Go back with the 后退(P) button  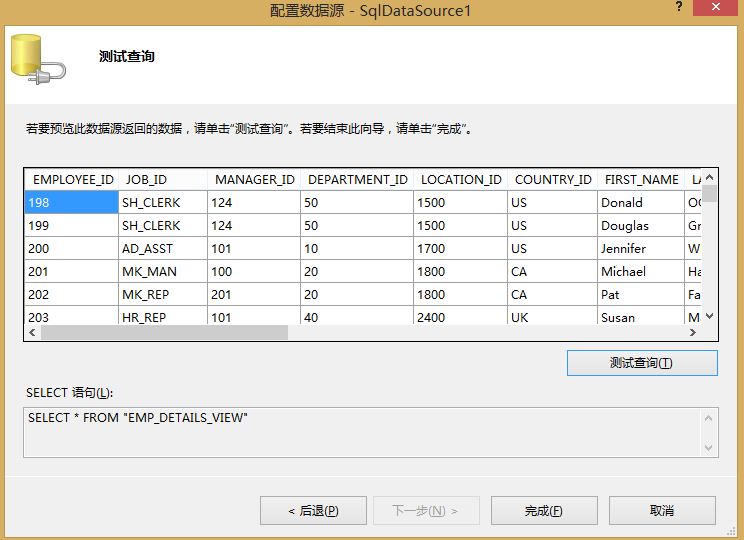click(313, 510)
